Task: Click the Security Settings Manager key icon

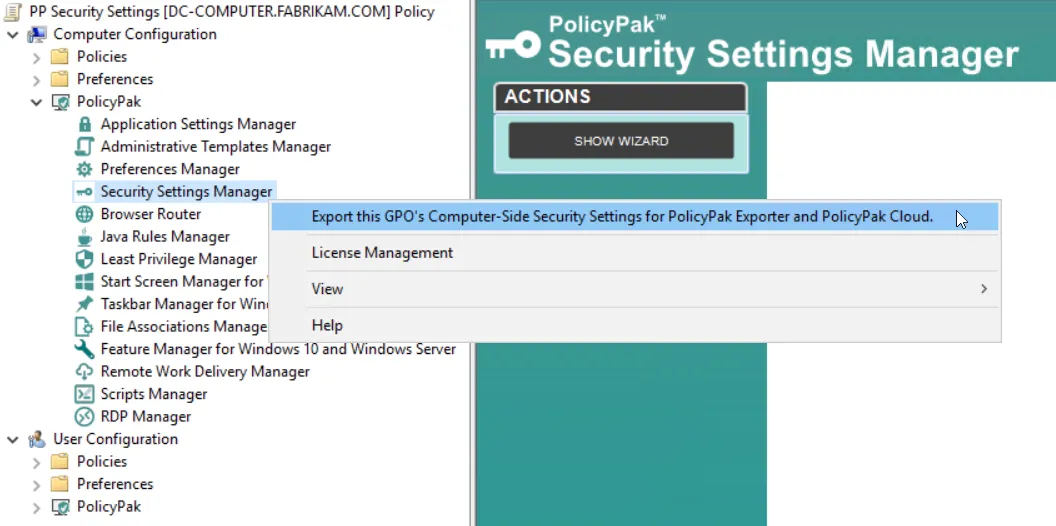Action: pos(84,192)
